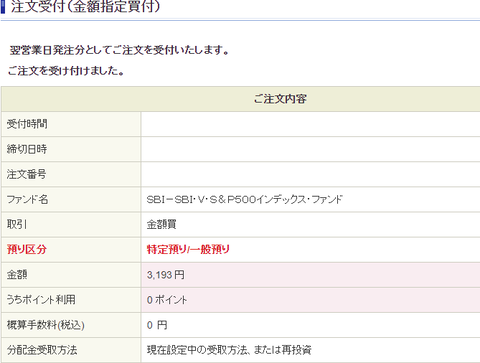Click the value 現在設定中の受取方法、または再投資
The image size is (480, 363).
(x=229, y=350)
